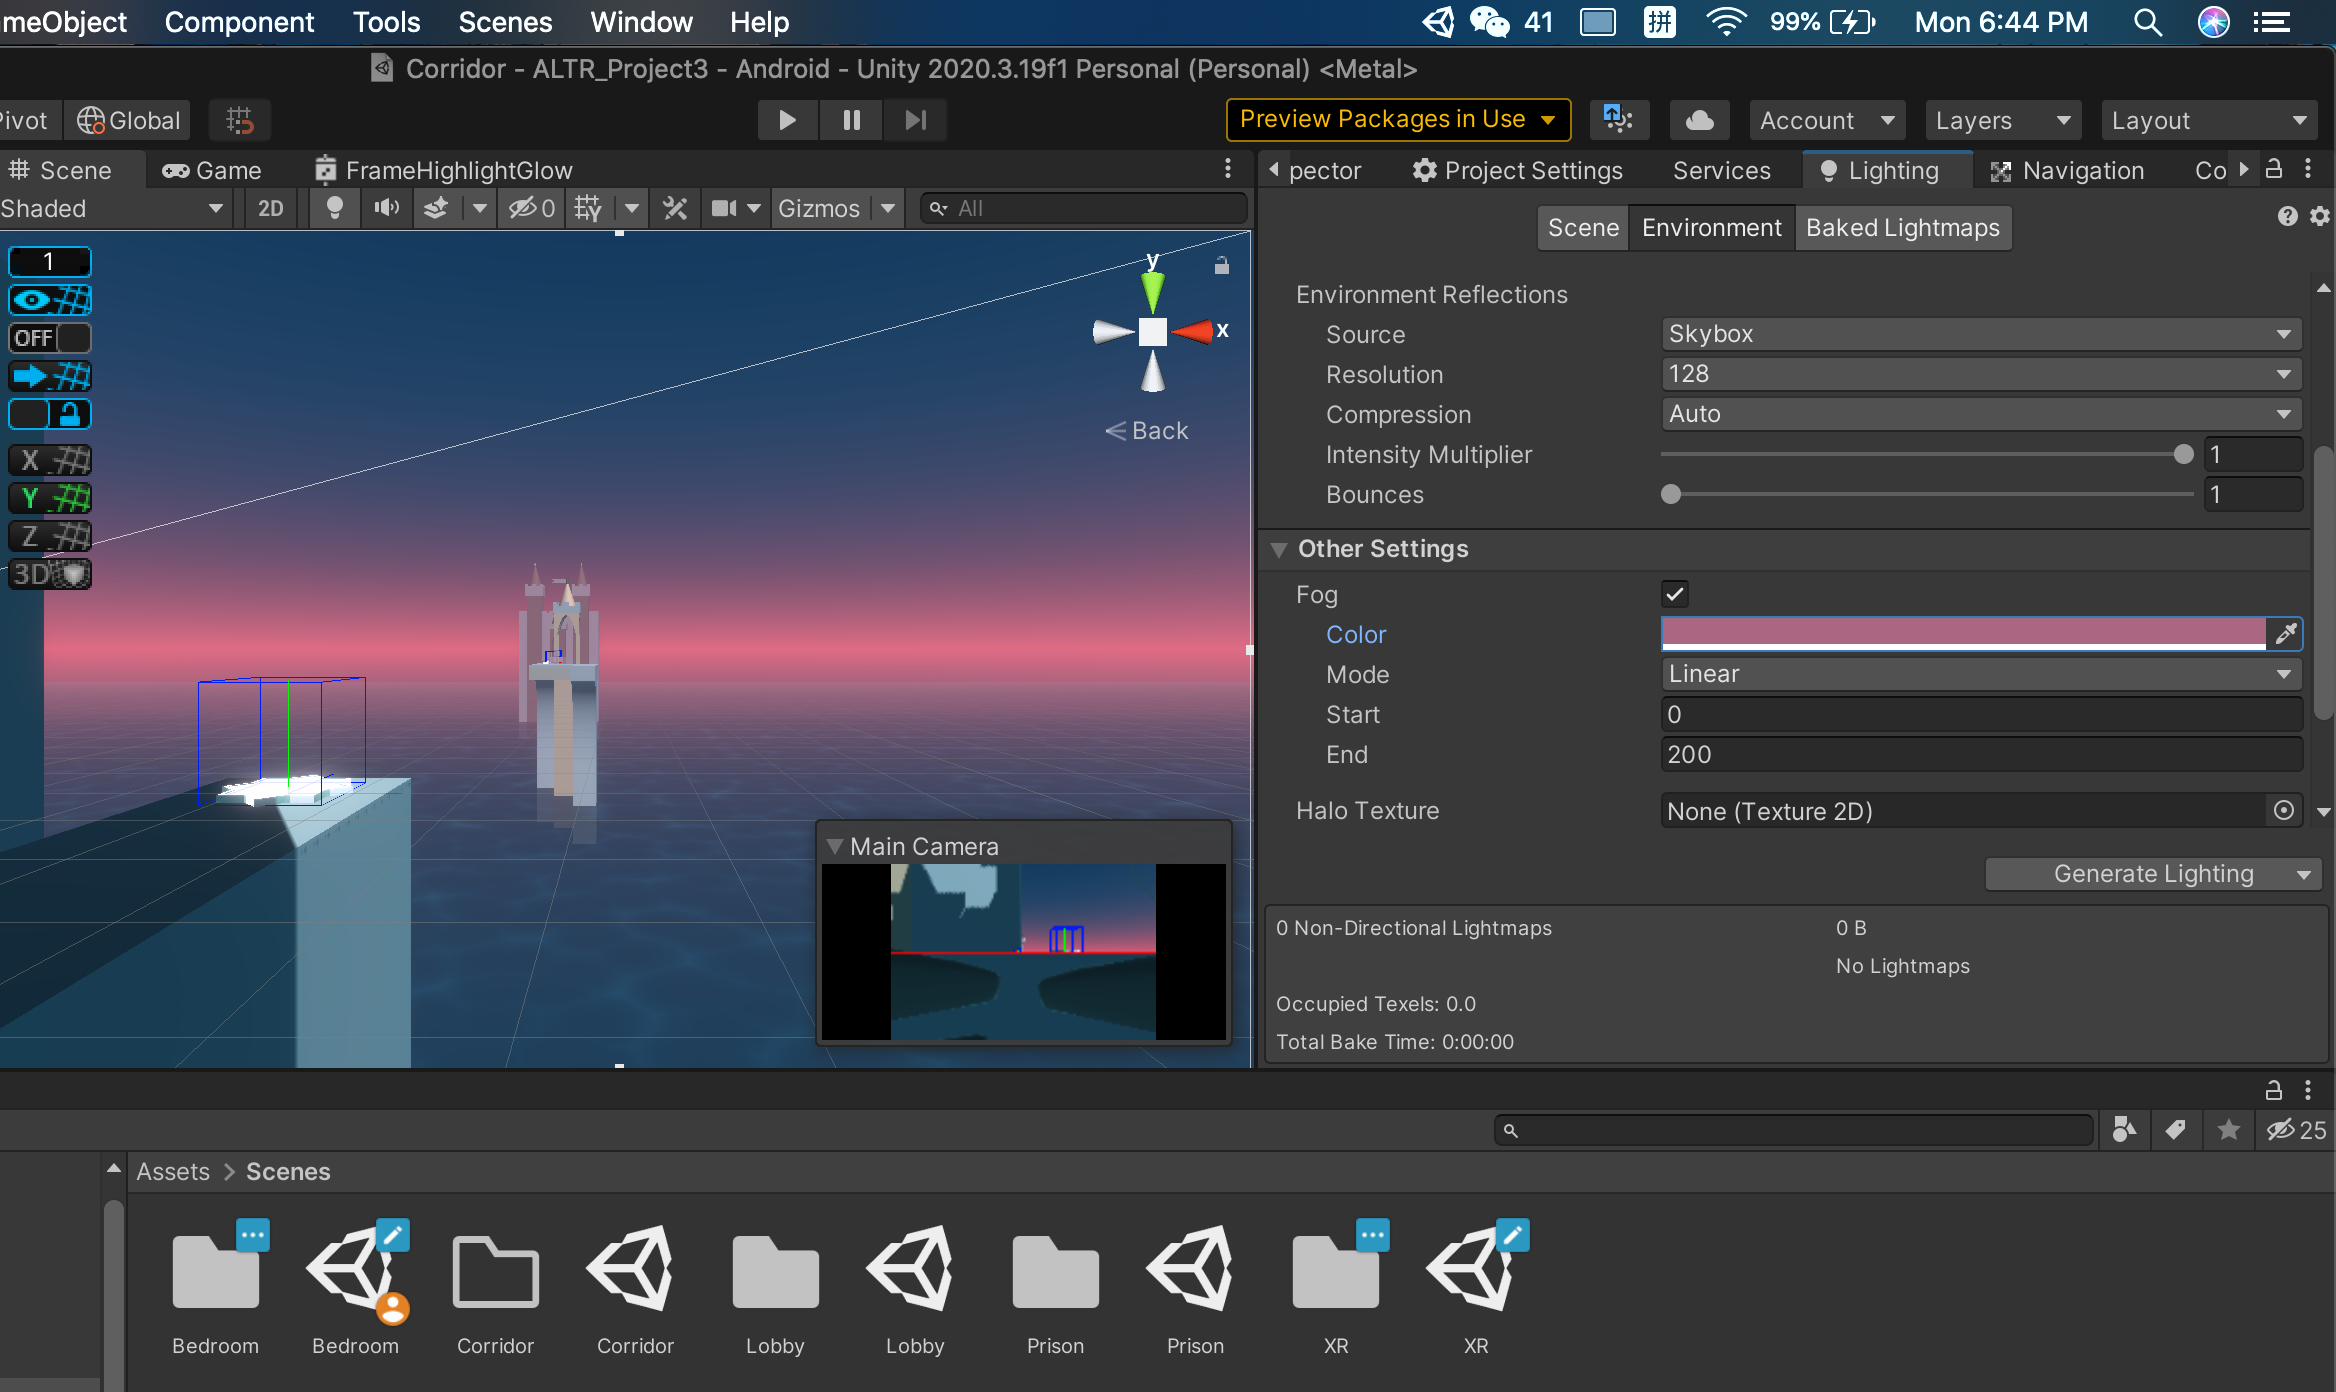Click the Pause button

click(851, 120)
